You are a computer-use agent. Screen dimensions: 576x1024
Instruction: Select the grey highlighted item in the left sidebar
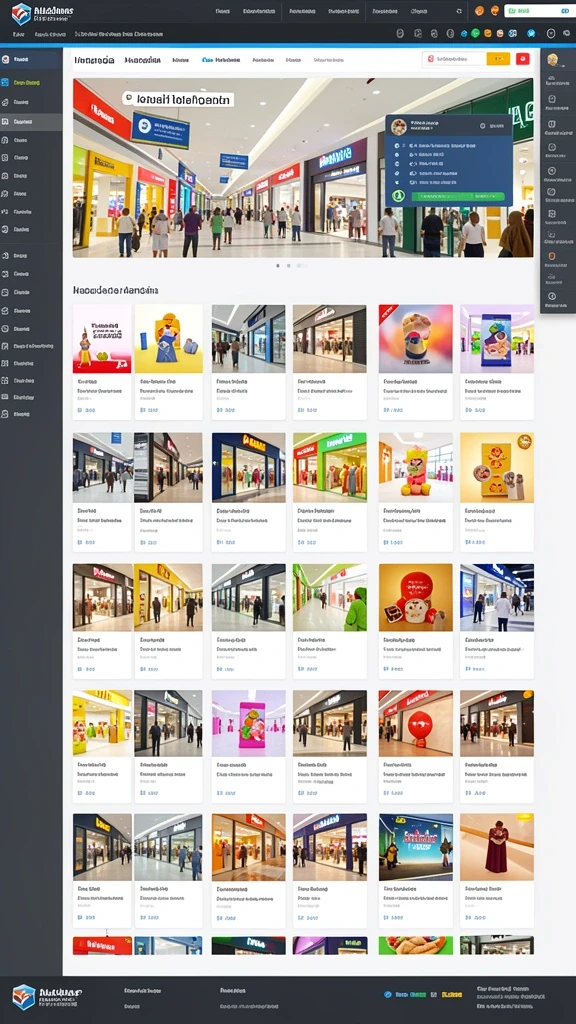pos(31,121)
